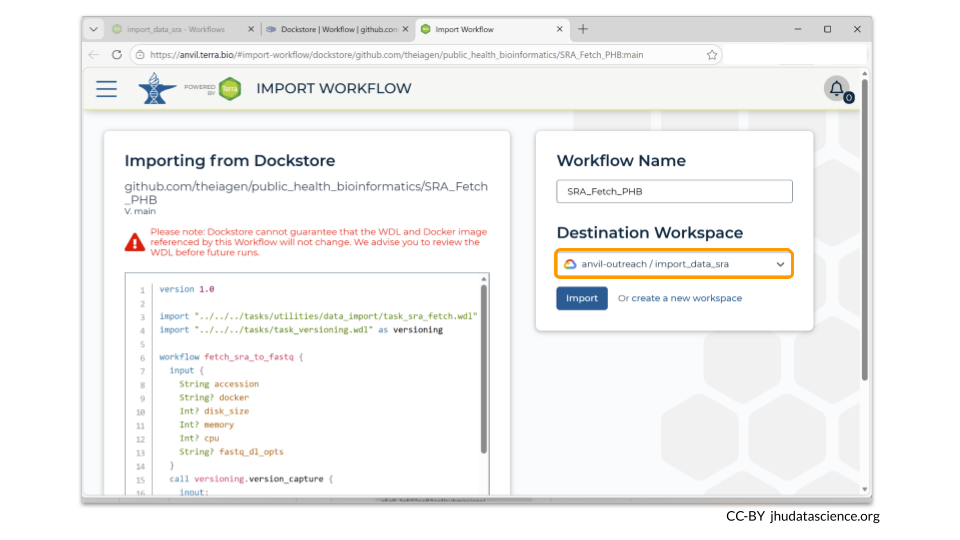The width and height of the screenshot is (960, 540).
Task: Bookmark this page with the star icon
Action: pos(711,54)
